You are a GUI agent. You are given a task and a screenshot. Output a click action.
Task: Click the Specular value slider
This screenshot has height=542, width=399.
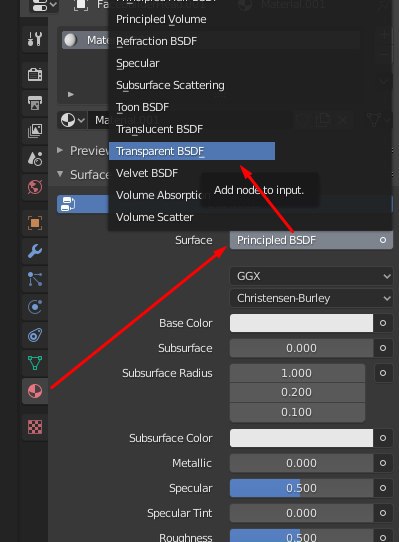pos(301,488)
